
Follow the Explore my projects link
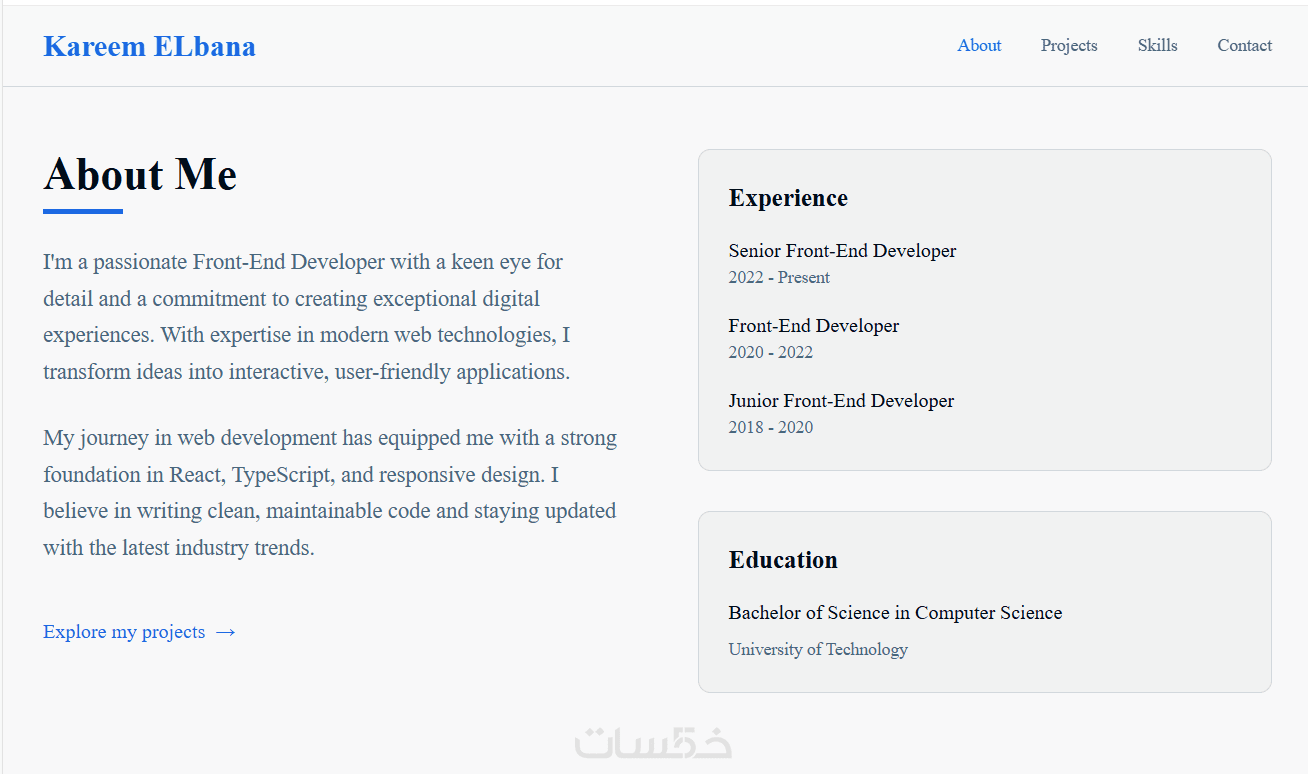tap(124, 632)
